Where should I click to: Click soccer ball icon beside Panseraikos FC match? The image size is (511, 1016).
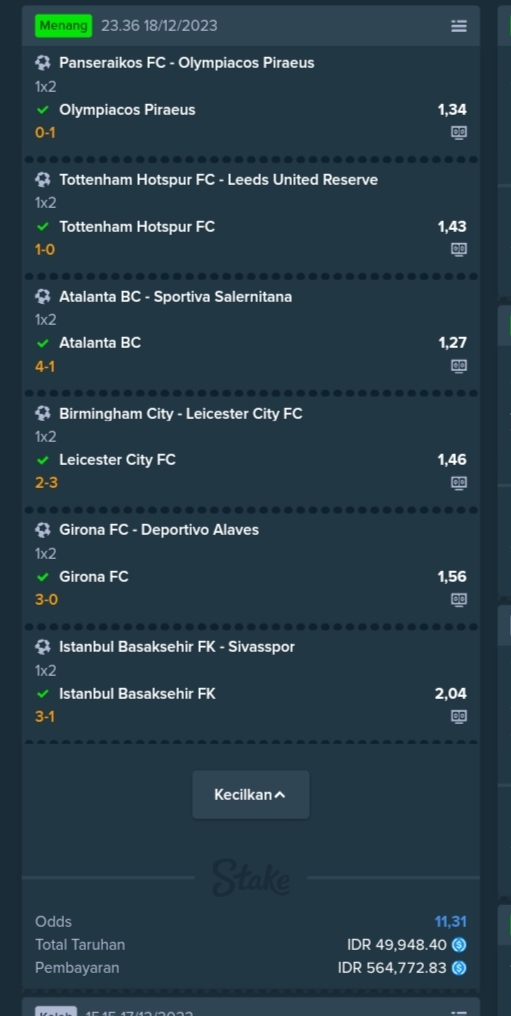click(43, 63)
